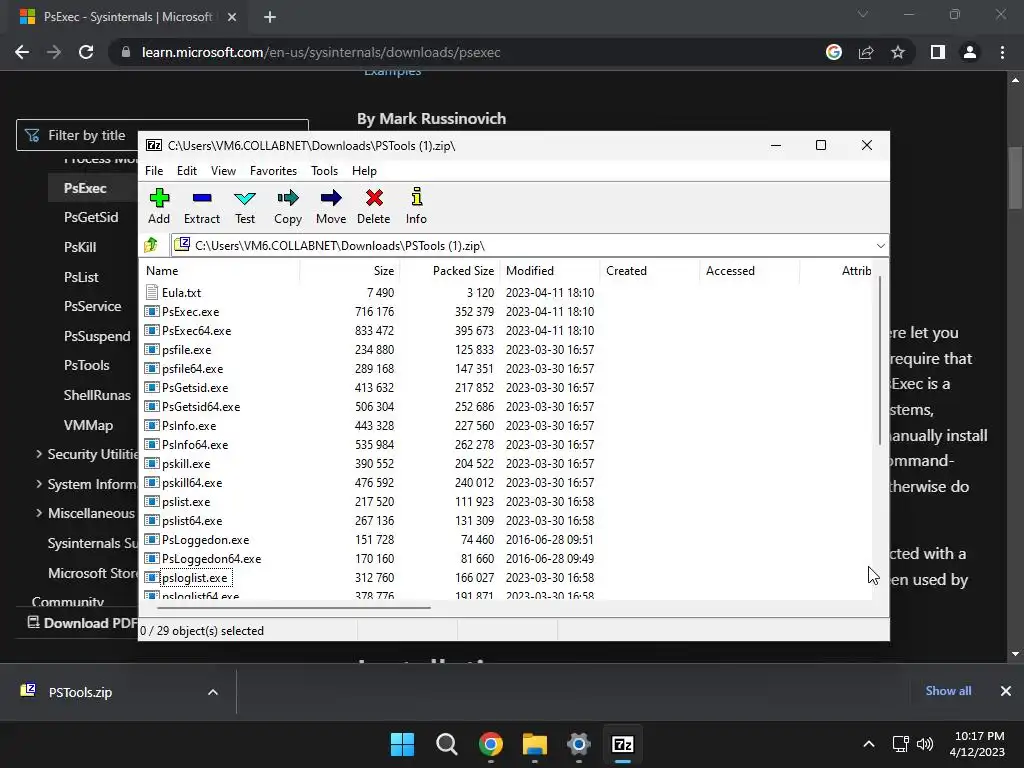Click the Delete toolbar icon
1024x768 pixels.
tap(374, 198)
